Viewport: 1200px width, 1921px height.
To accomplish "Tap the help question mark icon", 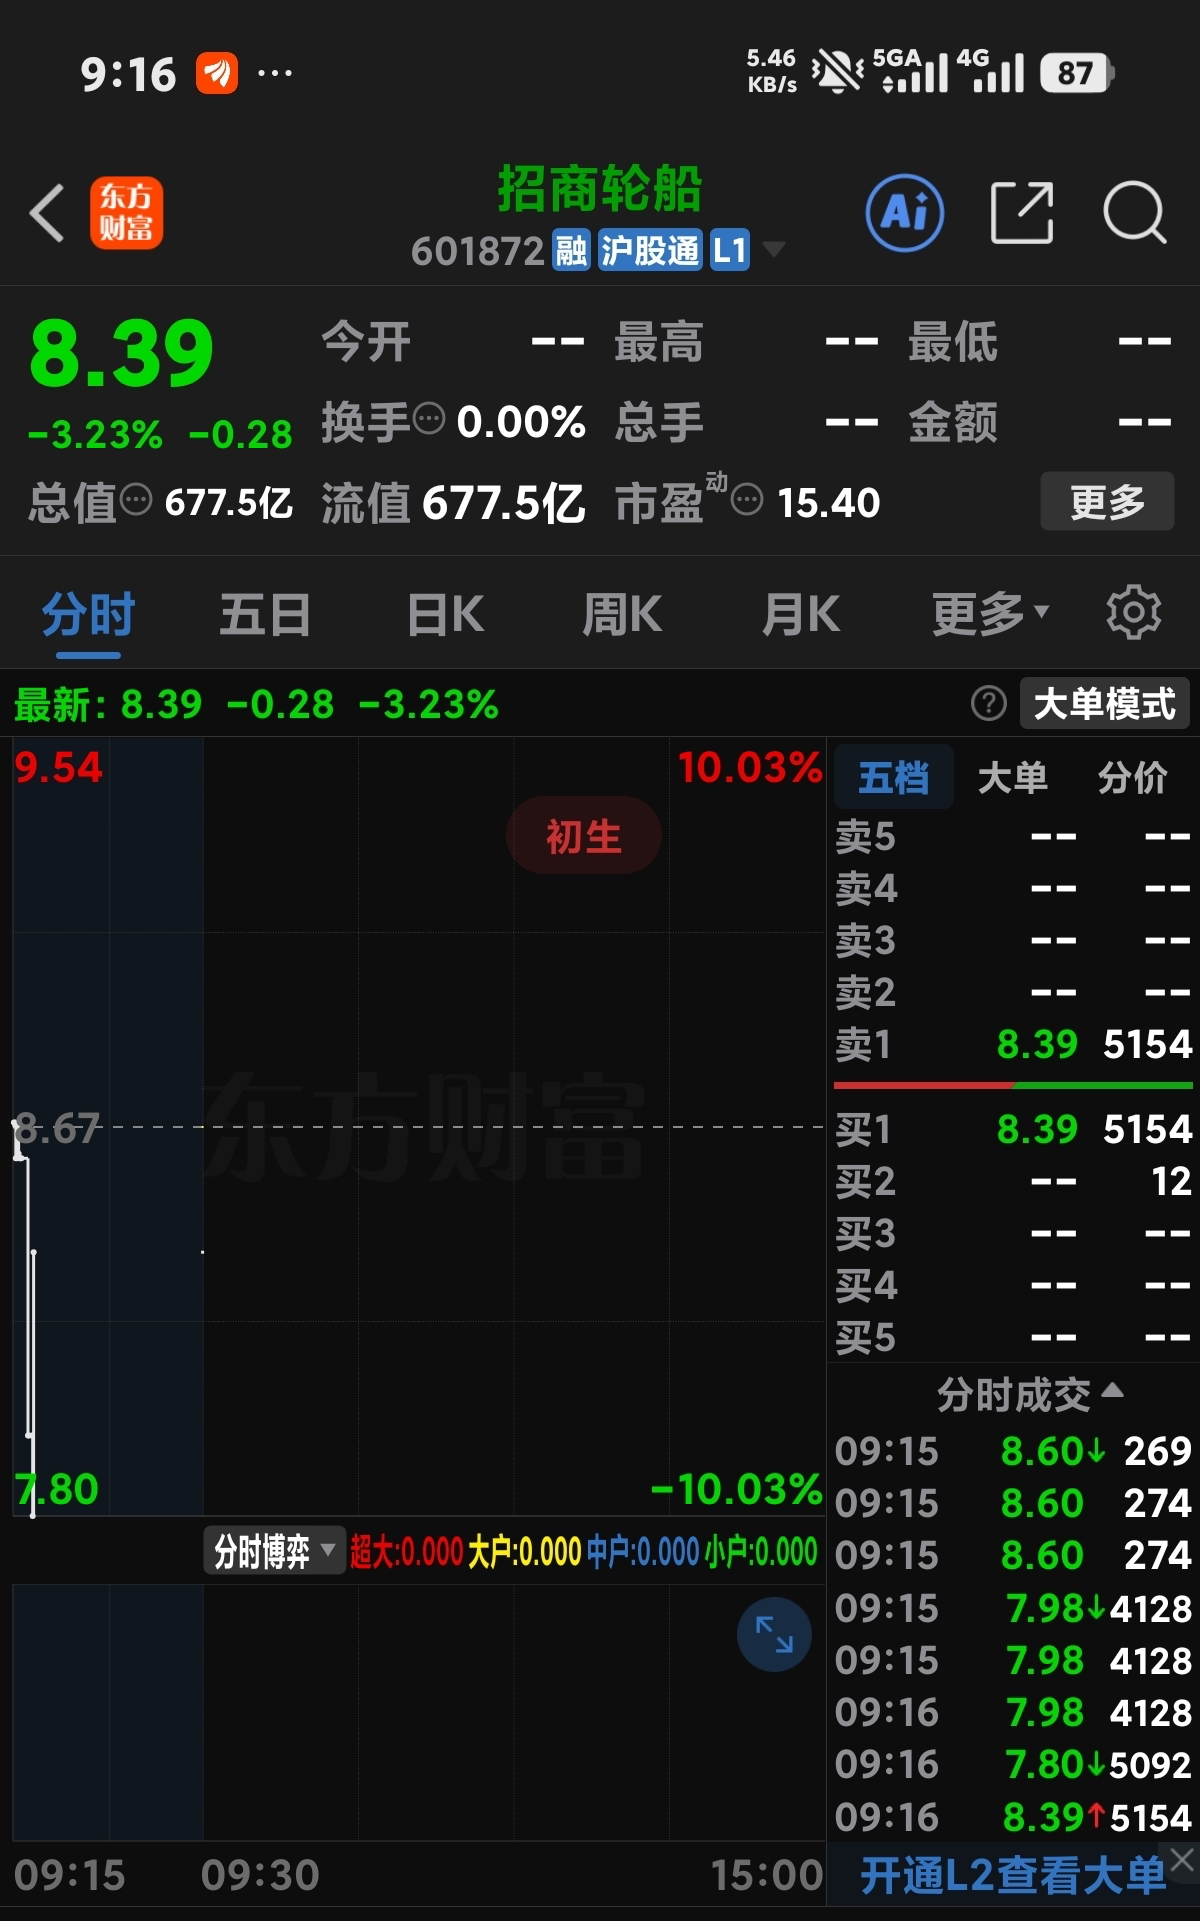I will pyautogui.click(x=989, y=704).
